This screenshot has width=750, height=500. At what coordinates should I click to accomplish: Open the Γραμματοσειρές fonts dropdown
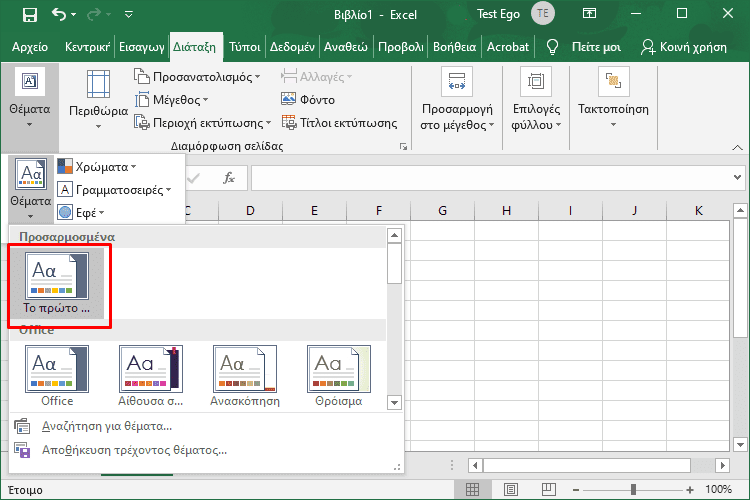click(x=114, y=189)
